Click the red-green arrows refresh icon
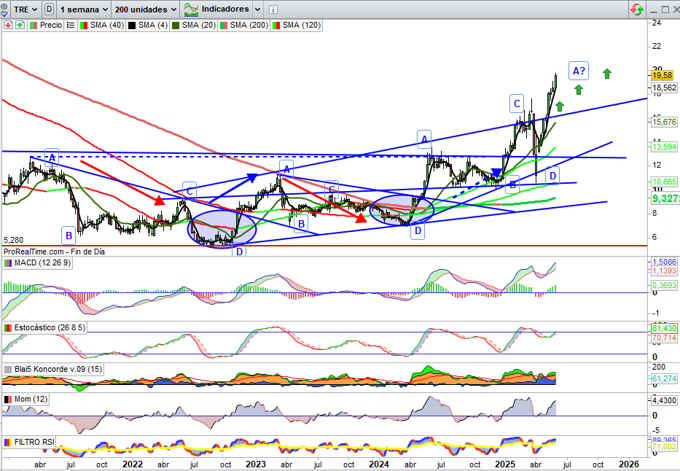Image resolution: width=680 pixels, height=471 pixels. coord(637,9)
